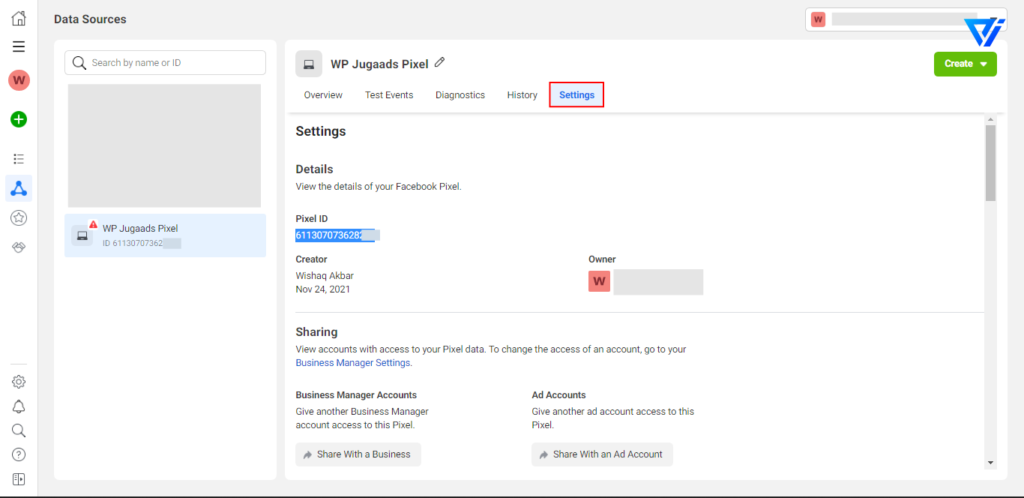Open the settings gear in sidebar
The width and height of the screenshot is (1024, 498).
click(x=19, y=382)
